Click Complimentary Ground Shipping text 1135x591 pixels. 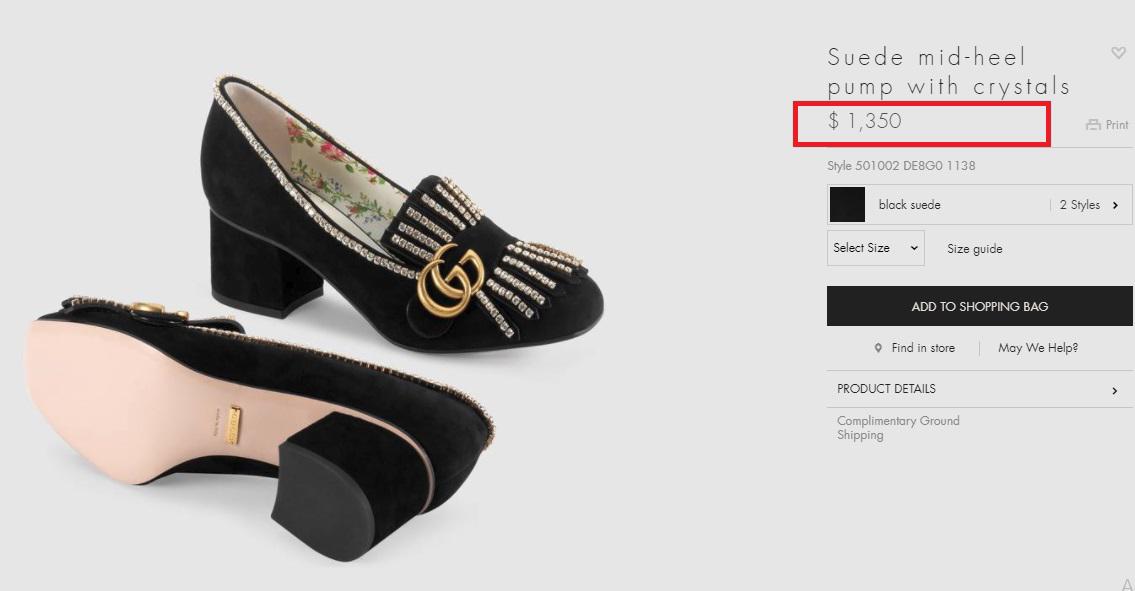click(897, 428)
